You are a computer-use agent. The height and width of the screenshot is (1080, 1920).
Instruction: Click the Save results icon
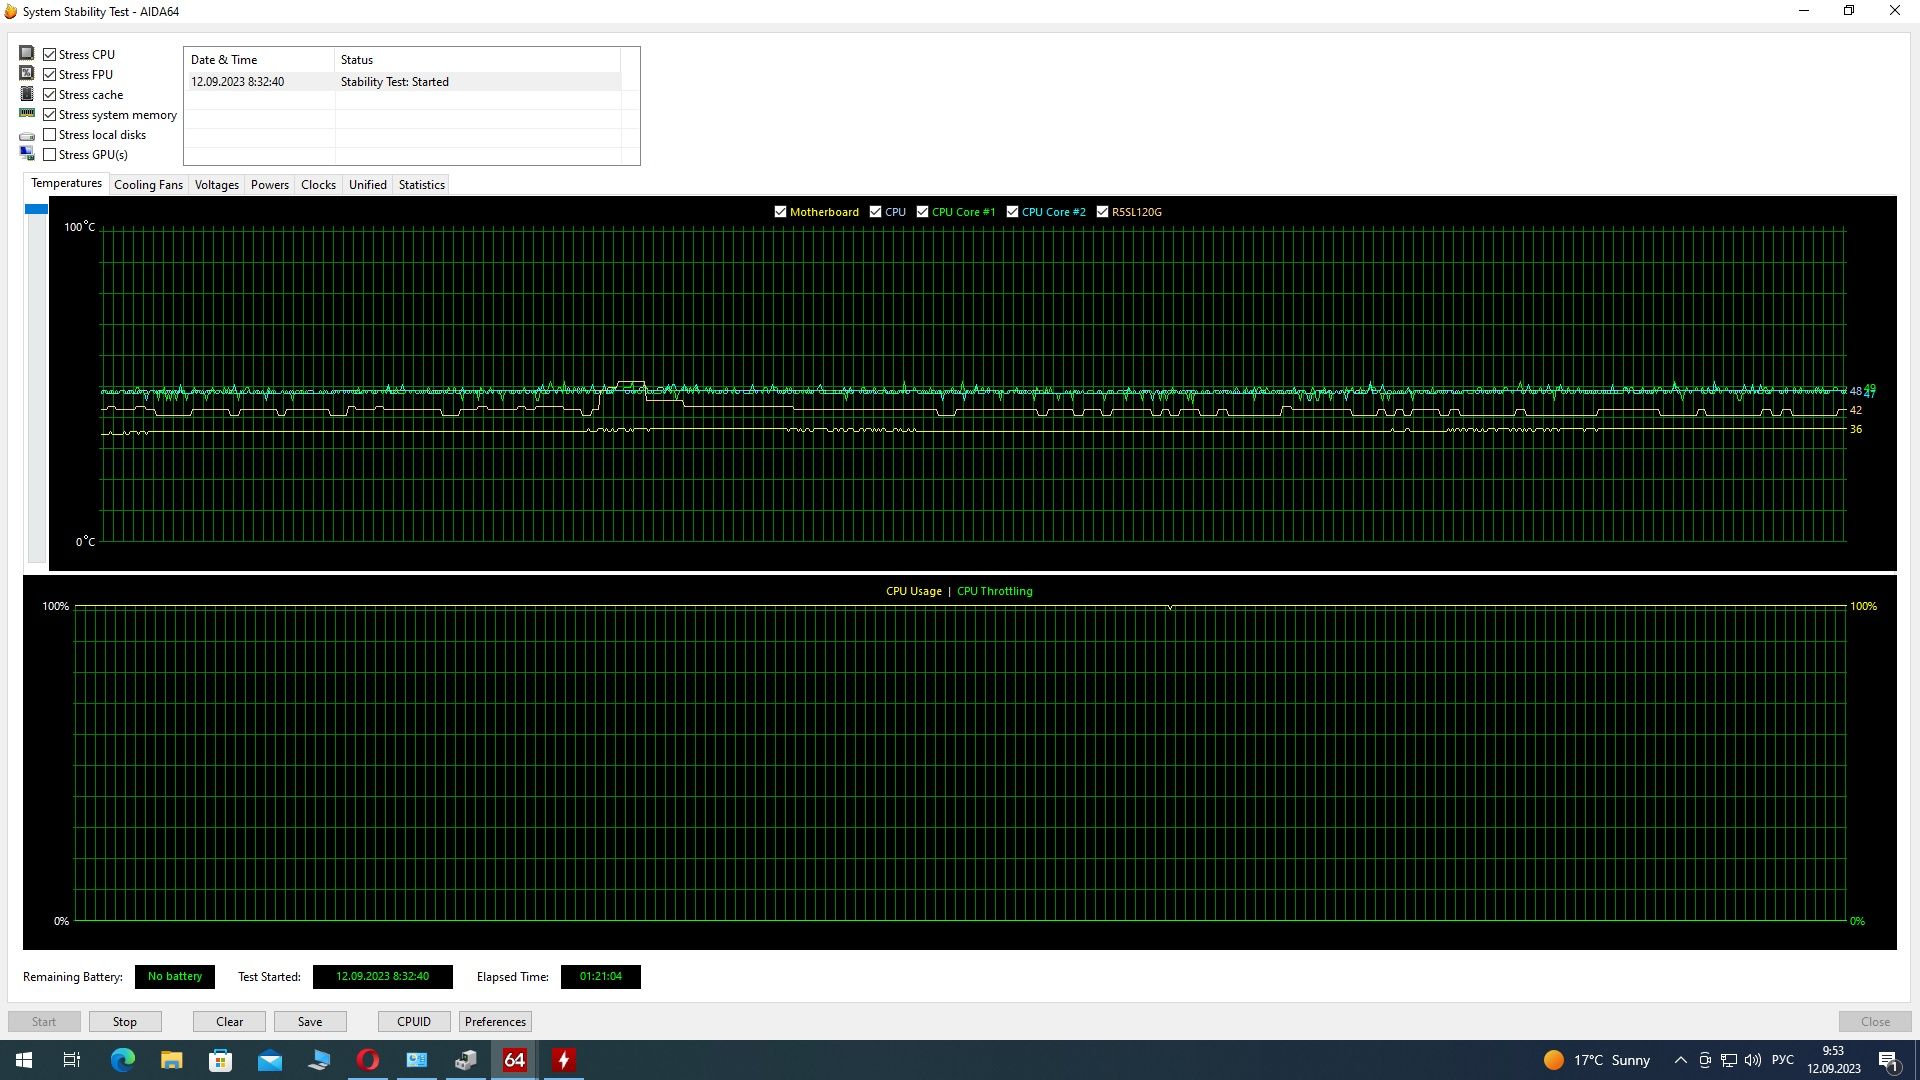pyautogui.click(x=310, y=1021)
